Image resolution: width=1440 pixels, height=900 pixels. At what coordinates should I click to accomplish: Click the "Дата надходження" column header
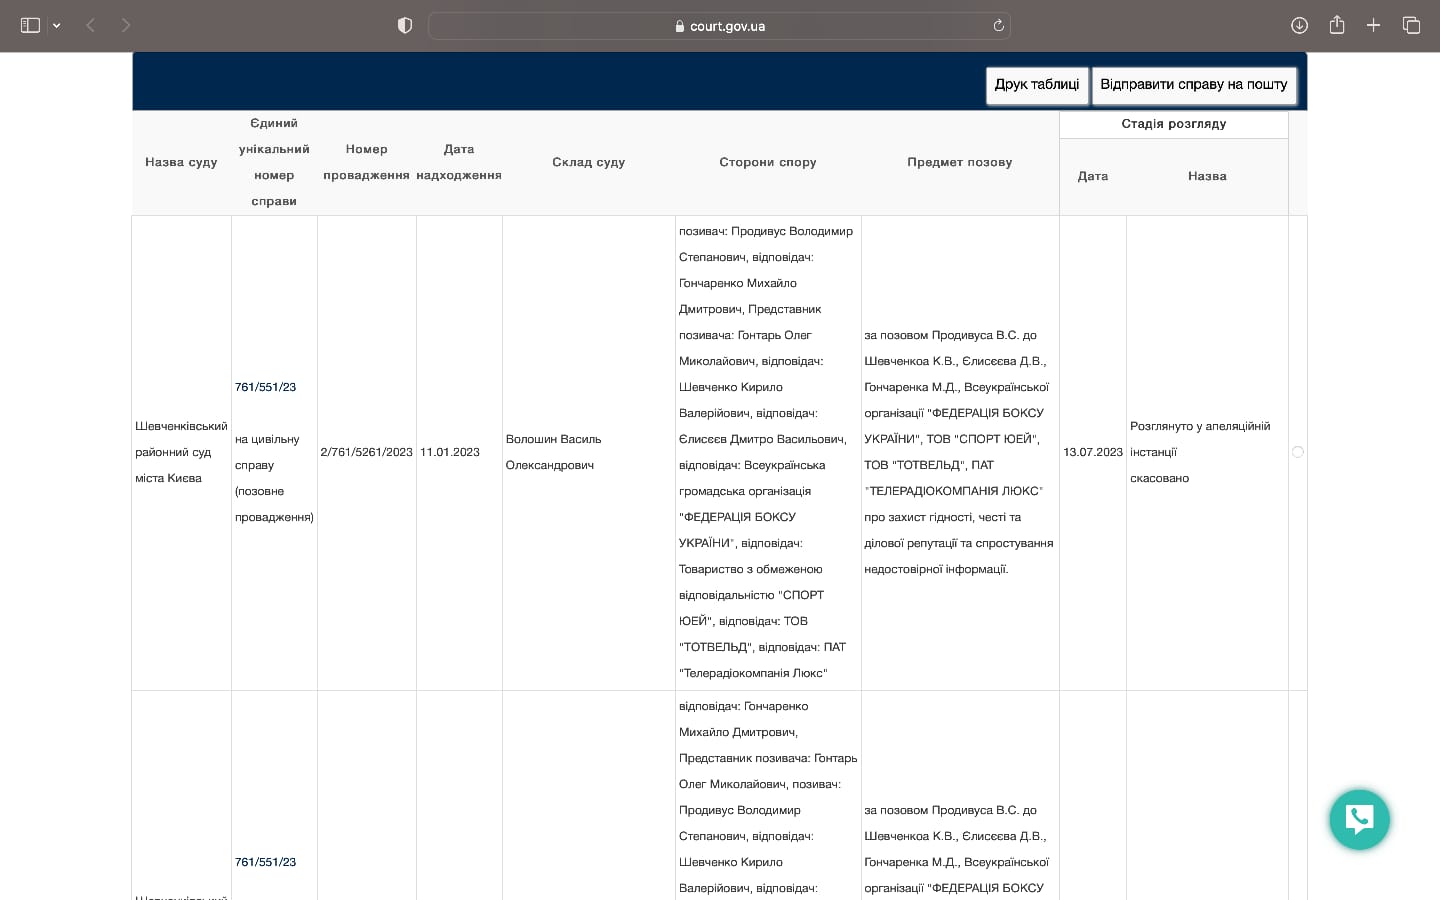(x=459, y=162)
